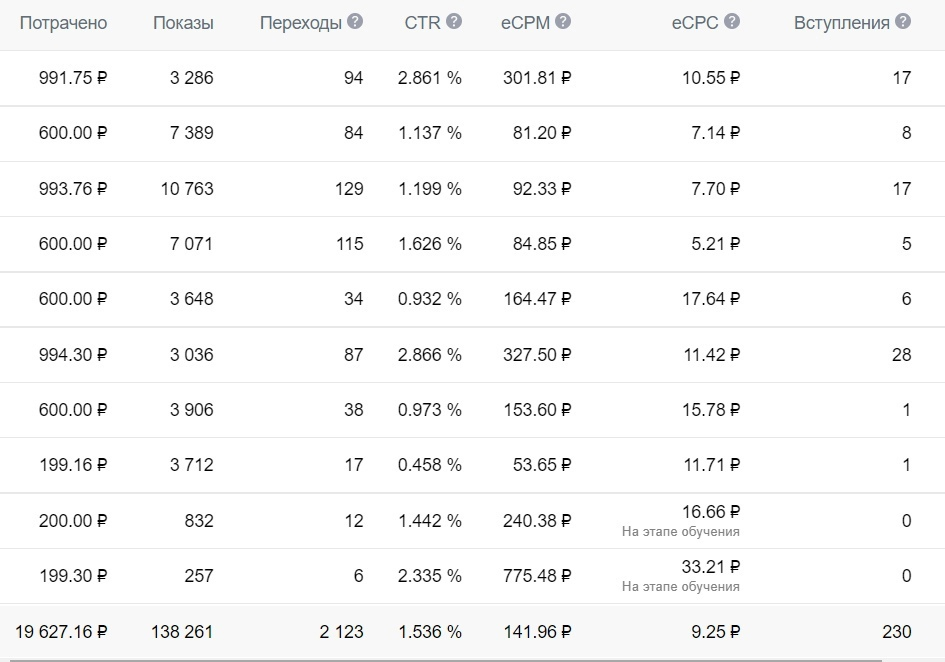Select clicks value 129
Screen dimensions: 945x662
pyautogui.click(x=350, y=189)
